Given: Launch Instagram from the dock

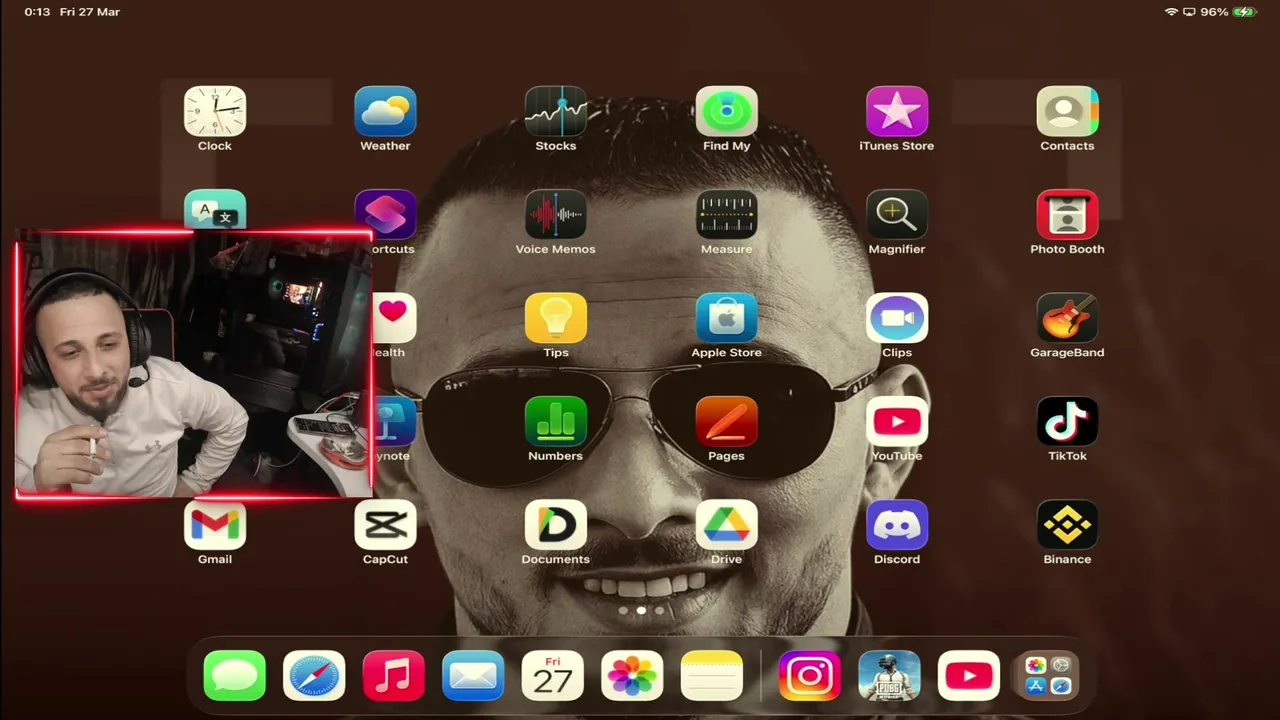Looking at the screenshot, I should [x=810, y=676].
